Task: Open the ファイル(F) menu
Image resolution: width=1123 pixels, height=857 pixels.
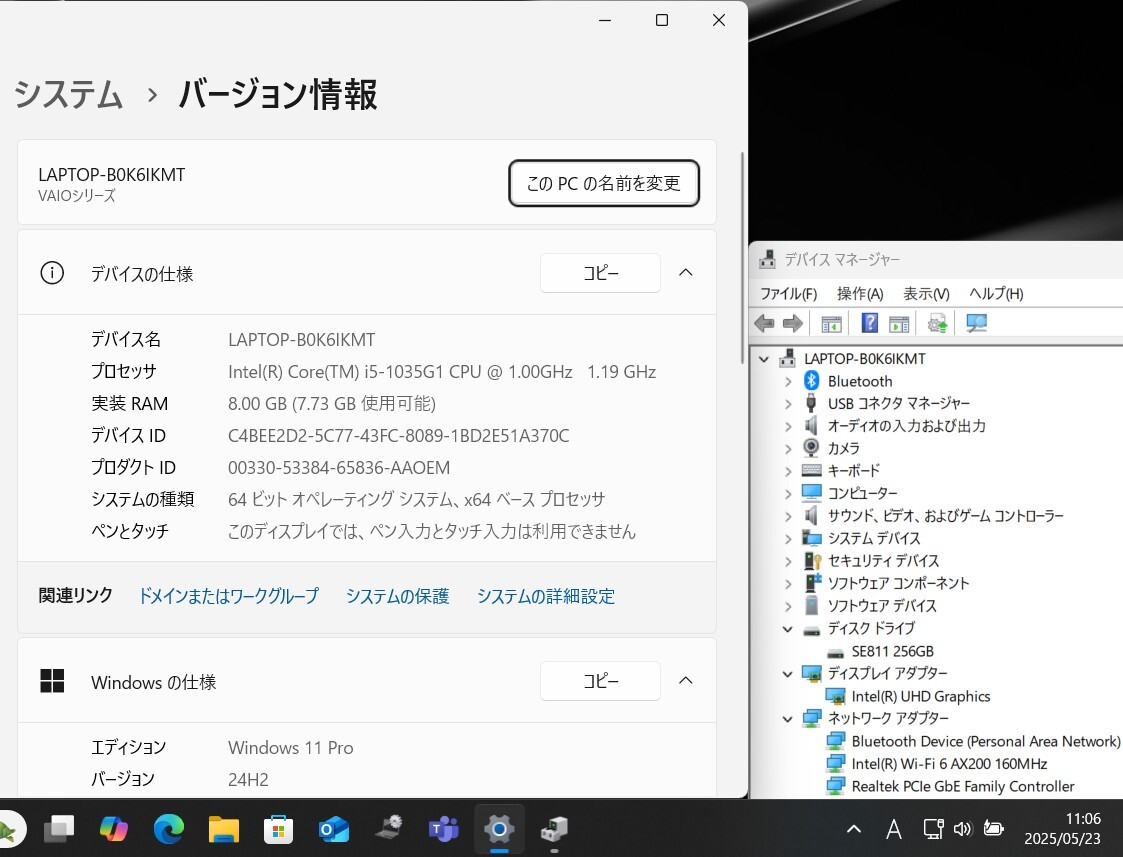Action: (x=789, y=294)
